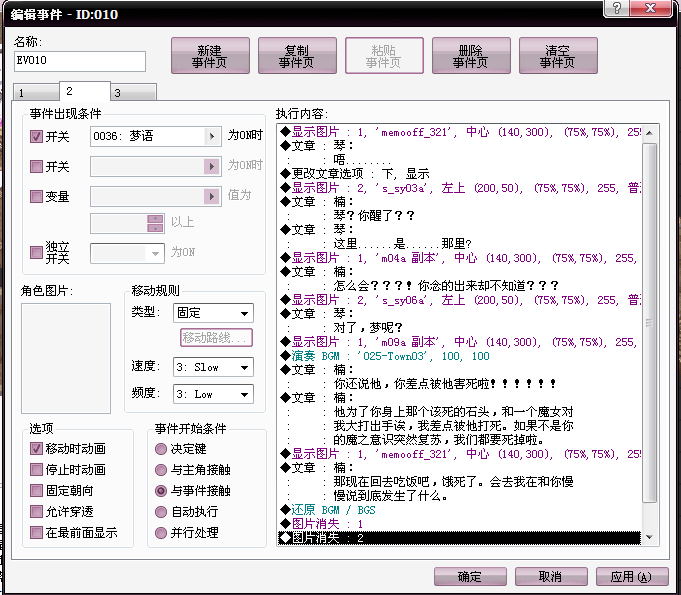Select the 演奏 BGM '025-Town03' command
681x595 pixels.
(459, 356)
